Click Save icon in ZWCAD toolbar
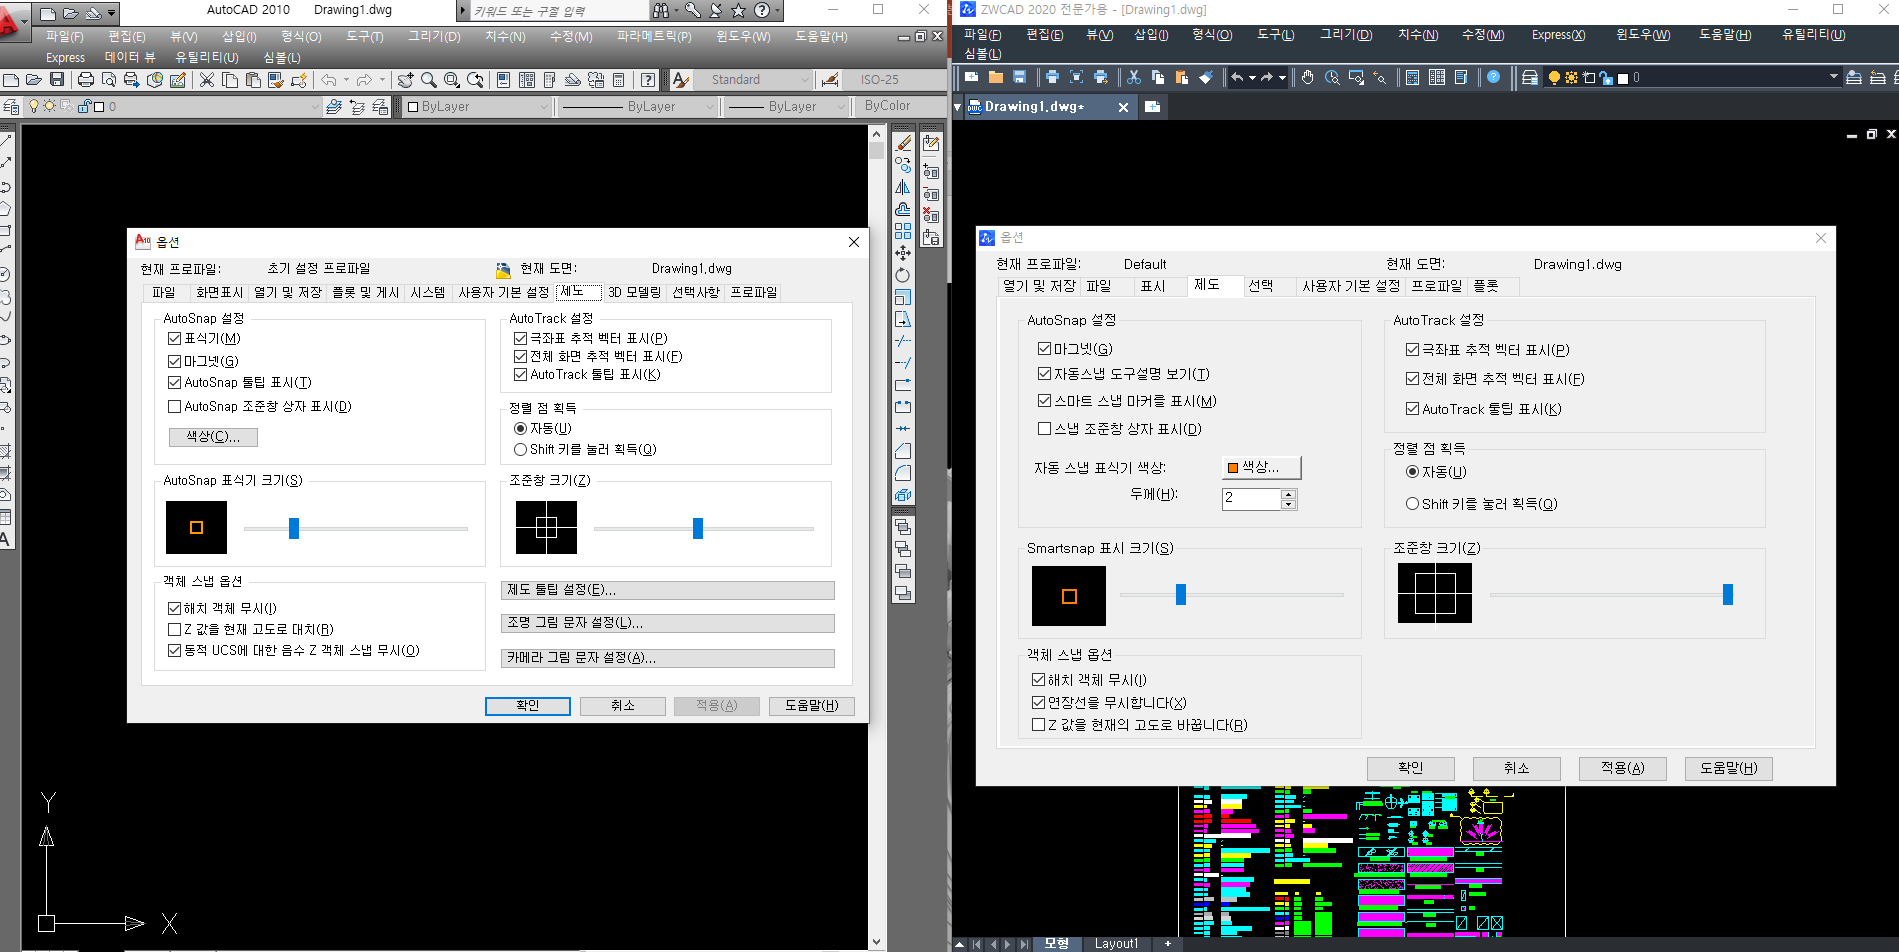 click(x=1019, y=77)
